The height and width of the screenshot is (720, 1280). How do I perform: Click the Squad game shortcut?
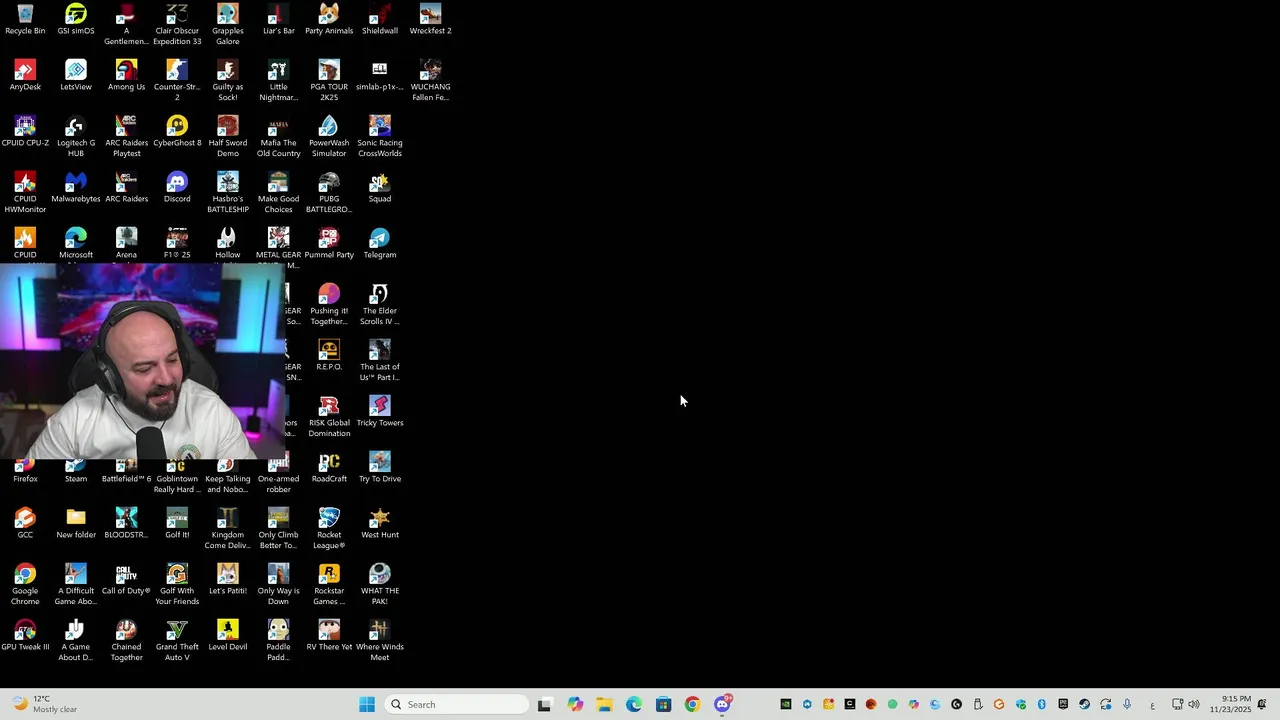click(x=380, y=187)
